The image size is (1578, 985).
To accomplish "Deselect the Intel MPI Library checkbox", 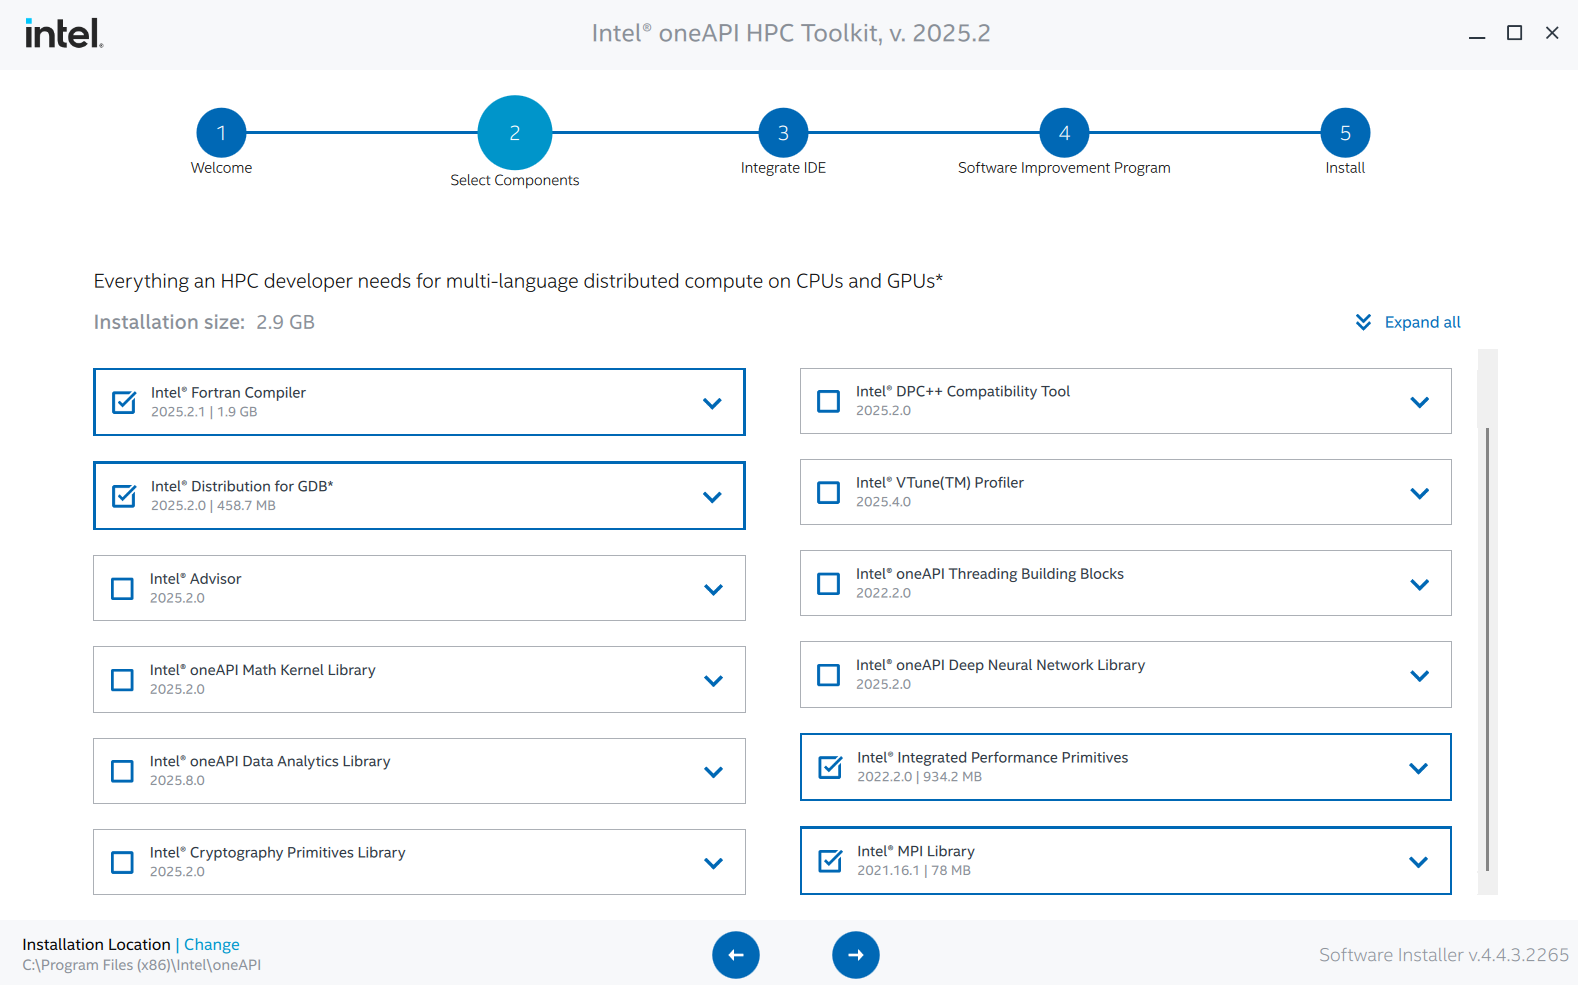I will coord(830,860).
